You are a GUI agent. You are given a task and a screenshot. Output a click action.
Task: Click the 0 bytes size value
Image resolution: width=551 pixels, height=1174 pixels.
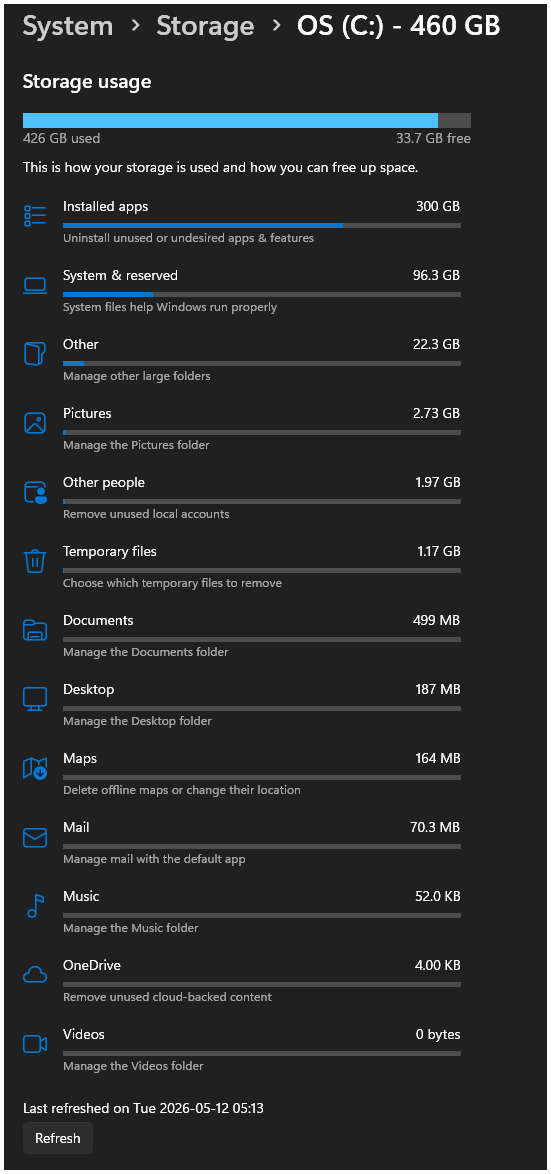click(x=438, y=1034)
